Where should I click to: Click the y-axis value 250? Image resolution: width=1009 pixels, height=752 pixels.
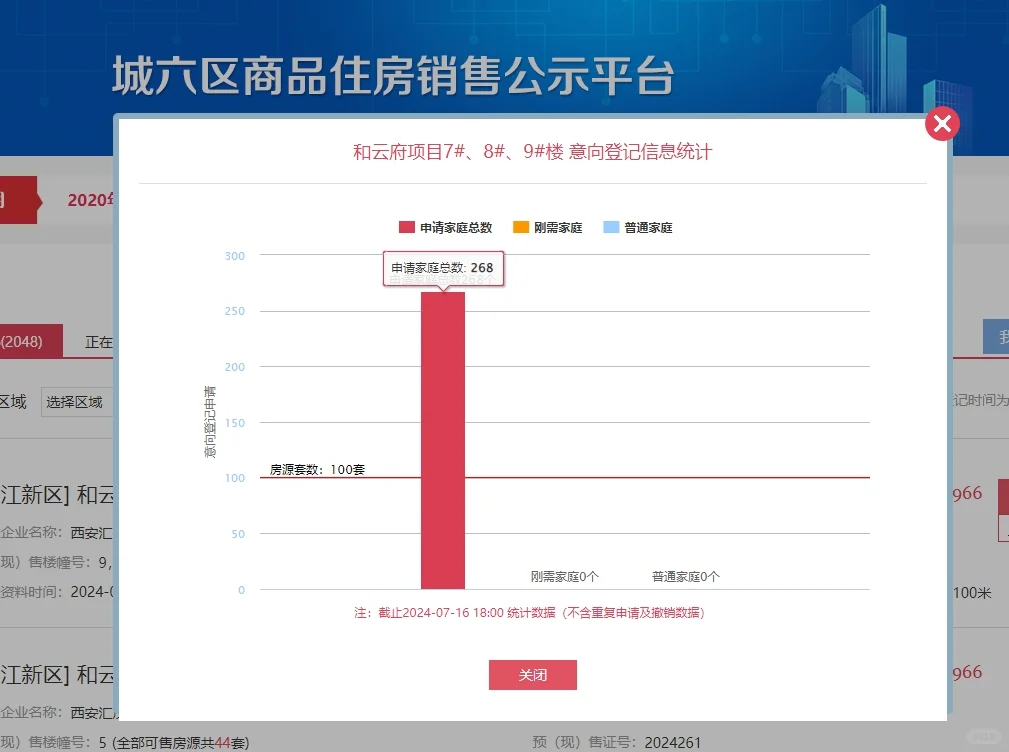(235, 311)
